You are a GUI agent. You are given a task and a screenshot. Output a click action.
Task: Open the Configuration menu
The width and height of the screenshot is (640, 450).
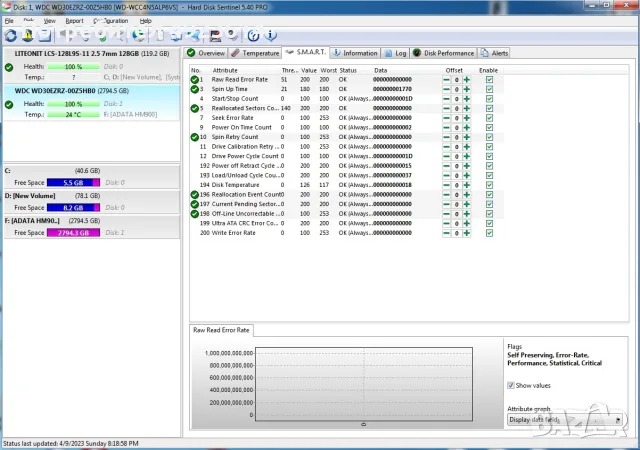click(111, 21)
